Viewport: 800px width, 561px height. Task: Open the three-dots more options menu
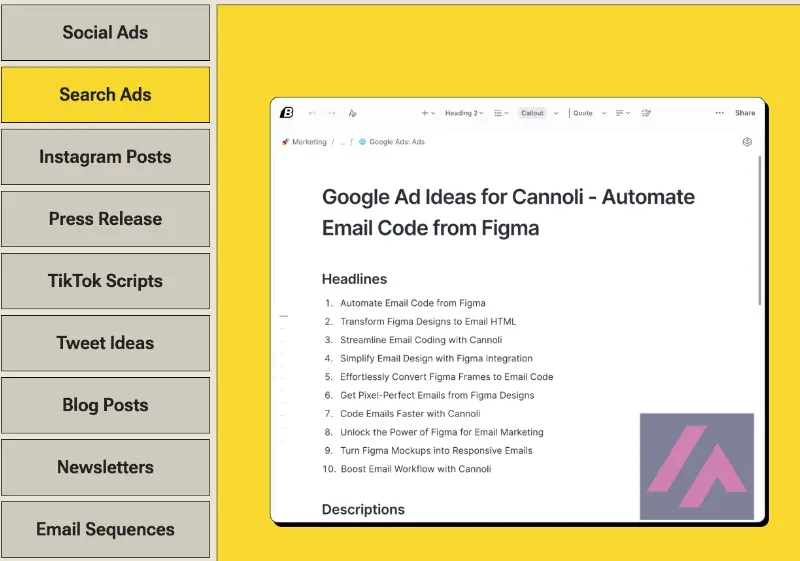[x=719, y=113]
